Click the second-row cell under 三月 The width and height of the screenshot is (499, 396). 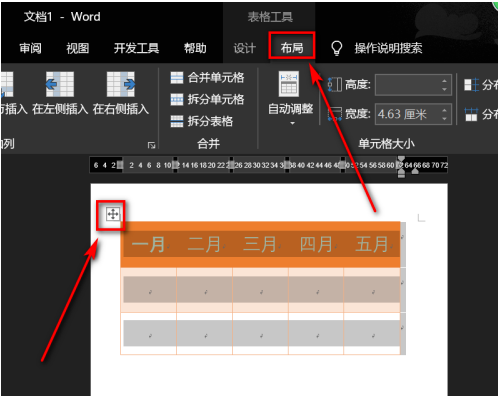tap(260, 290)
